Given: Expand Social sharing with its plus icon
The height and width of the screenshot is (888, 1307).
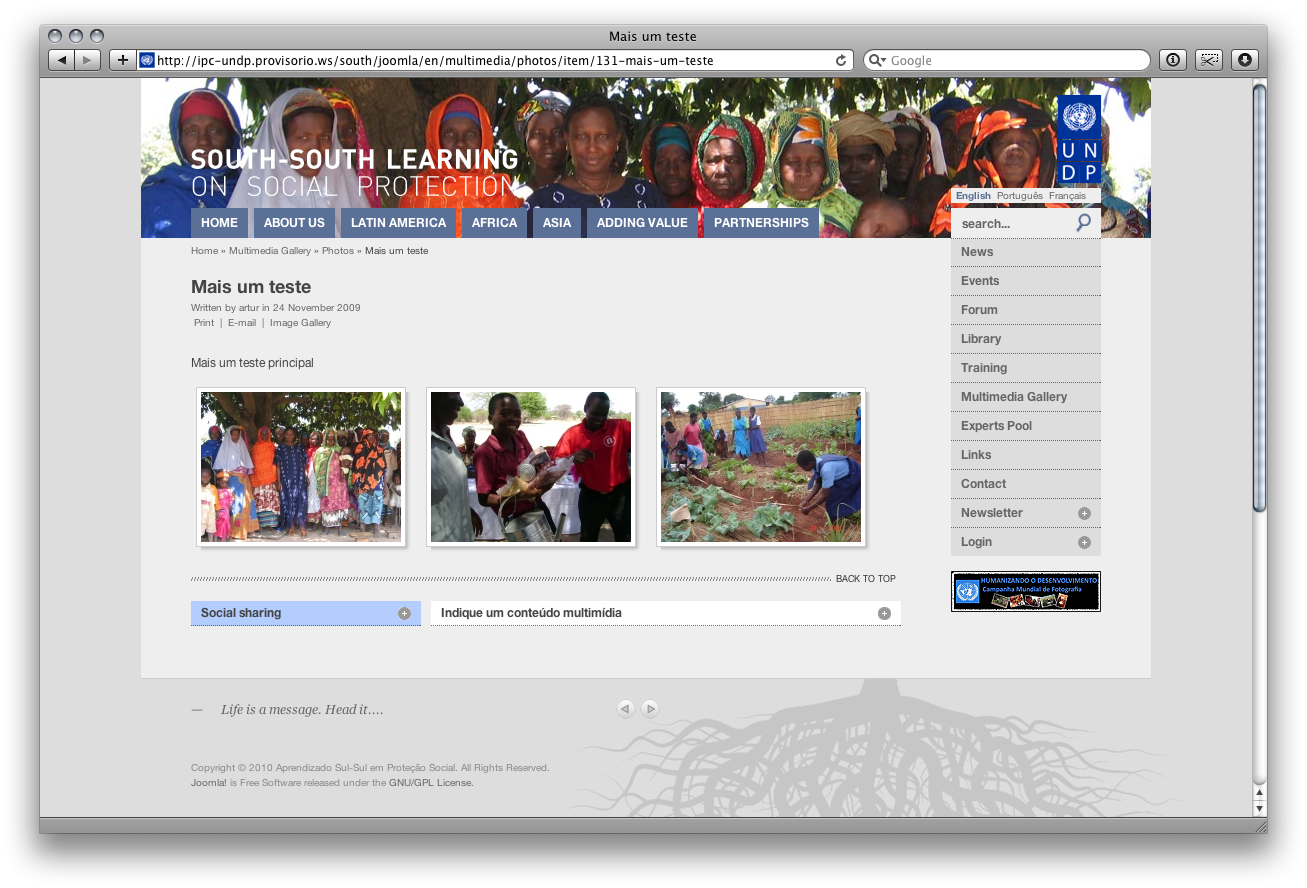Looking at the screenshot, I should coord(404,613).
